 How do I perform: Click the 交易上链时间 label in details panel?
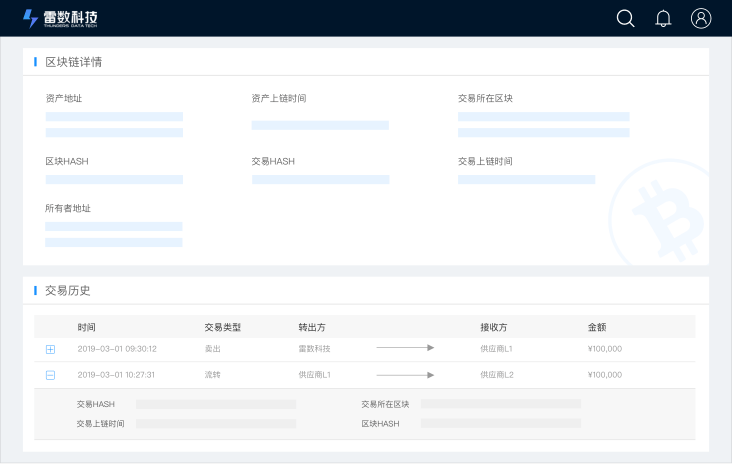click(x=485, y=161)
